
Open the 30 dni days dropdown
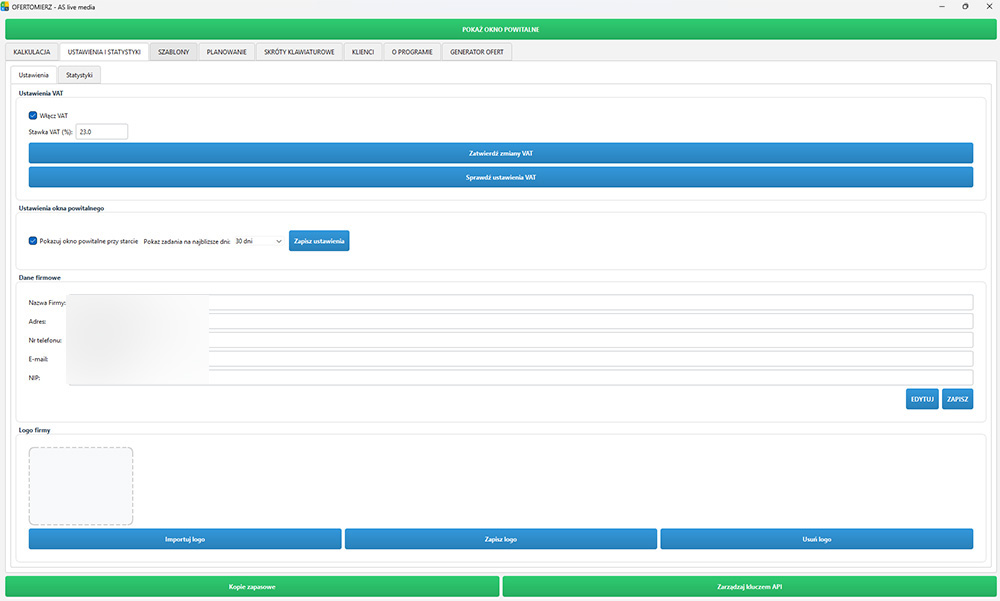259,241
